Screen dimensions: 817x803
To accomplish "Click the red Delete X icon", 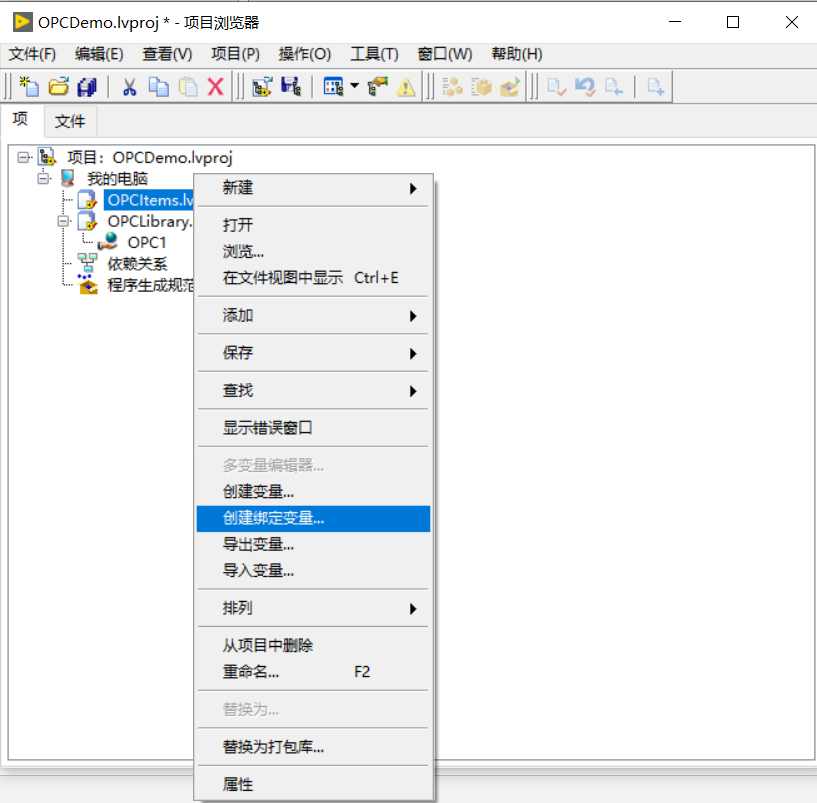I will pos(216,86).
